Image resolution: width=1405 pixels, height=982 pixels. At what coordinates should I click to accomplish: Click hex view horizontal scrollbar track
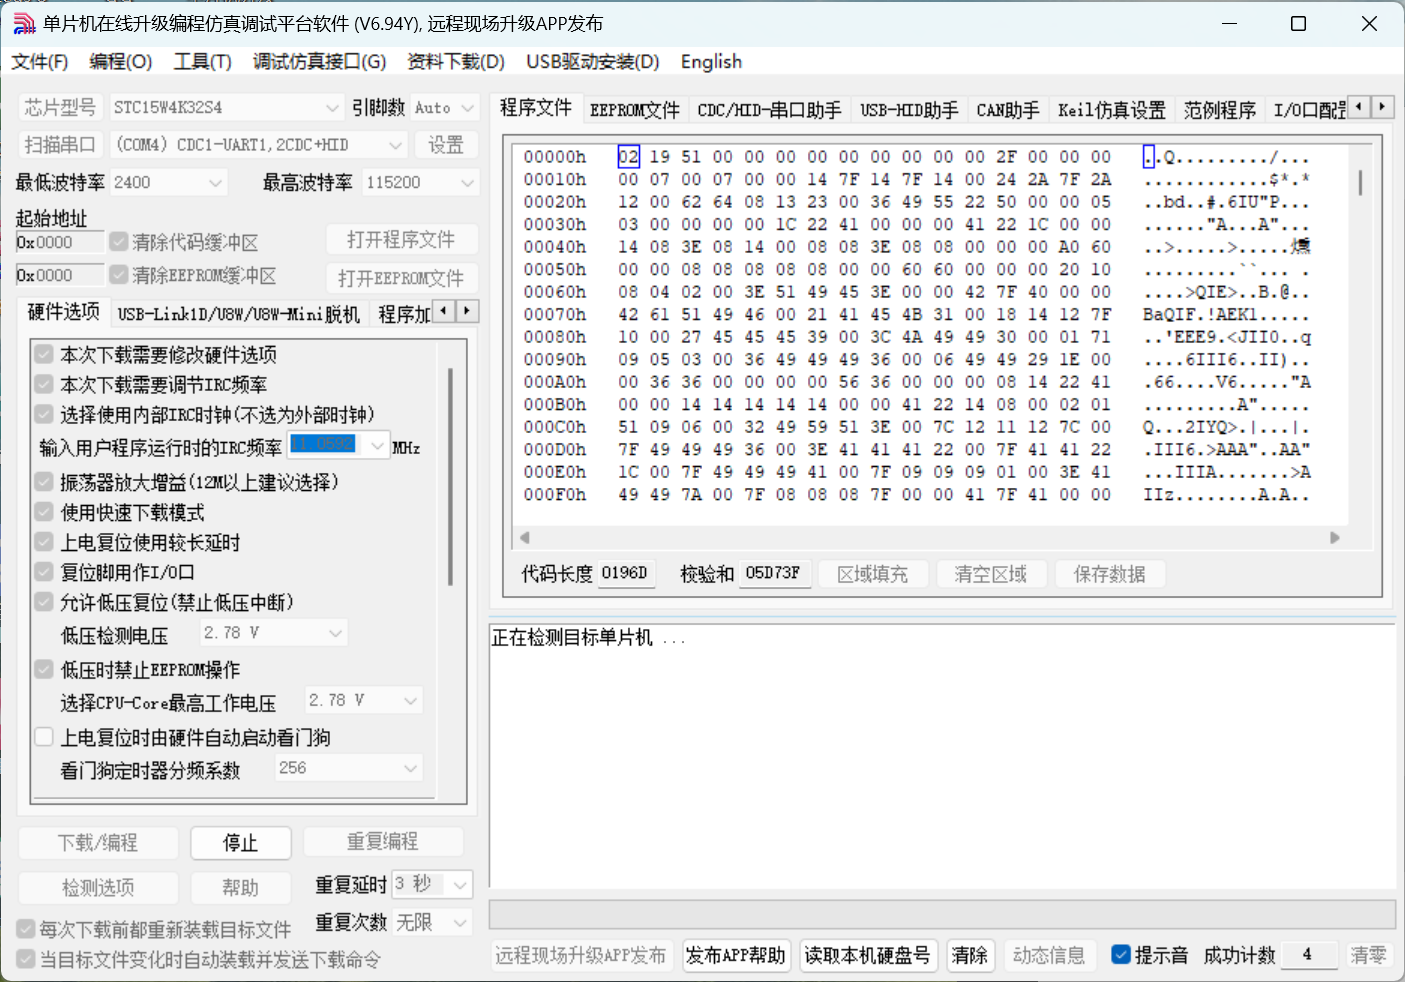click(929, 538)
